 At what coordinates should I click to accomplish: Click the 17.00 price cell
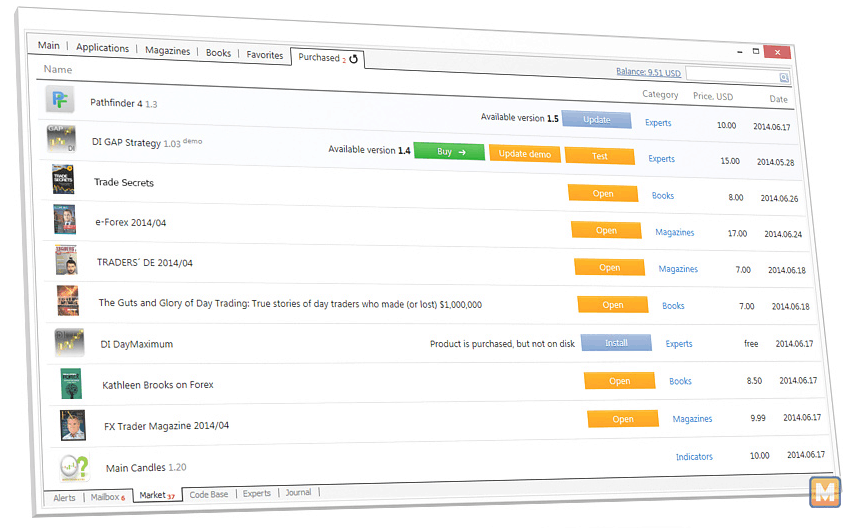pos(737,233)
